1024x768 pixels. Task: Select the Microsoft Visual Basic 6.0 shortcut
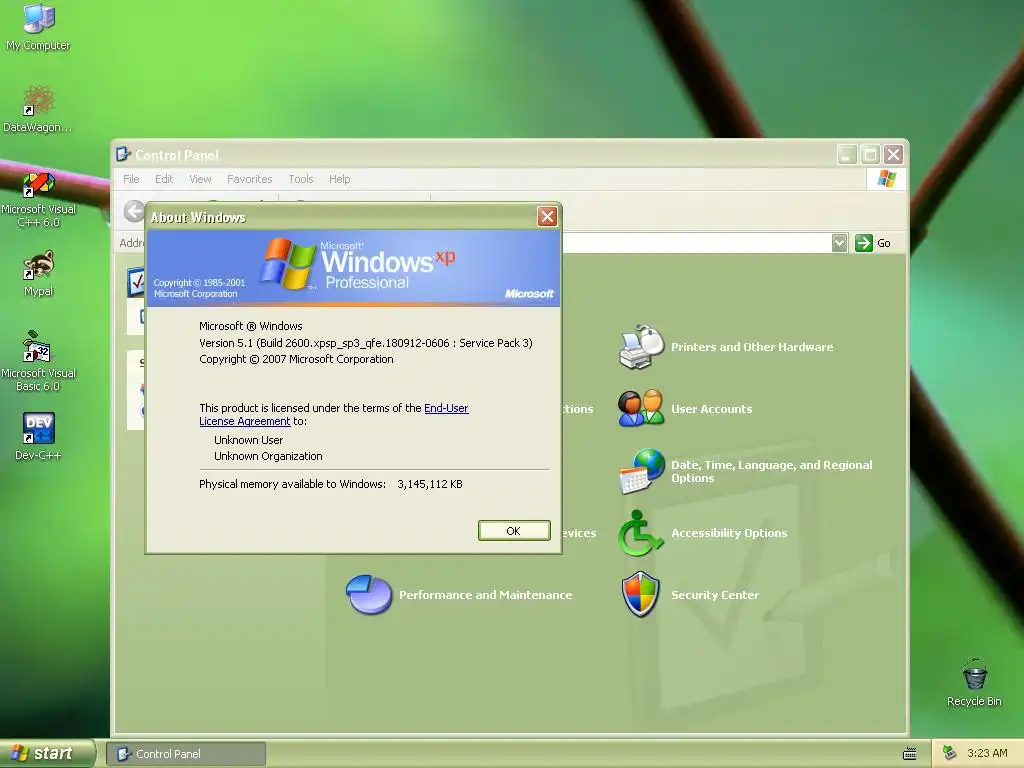39,361
